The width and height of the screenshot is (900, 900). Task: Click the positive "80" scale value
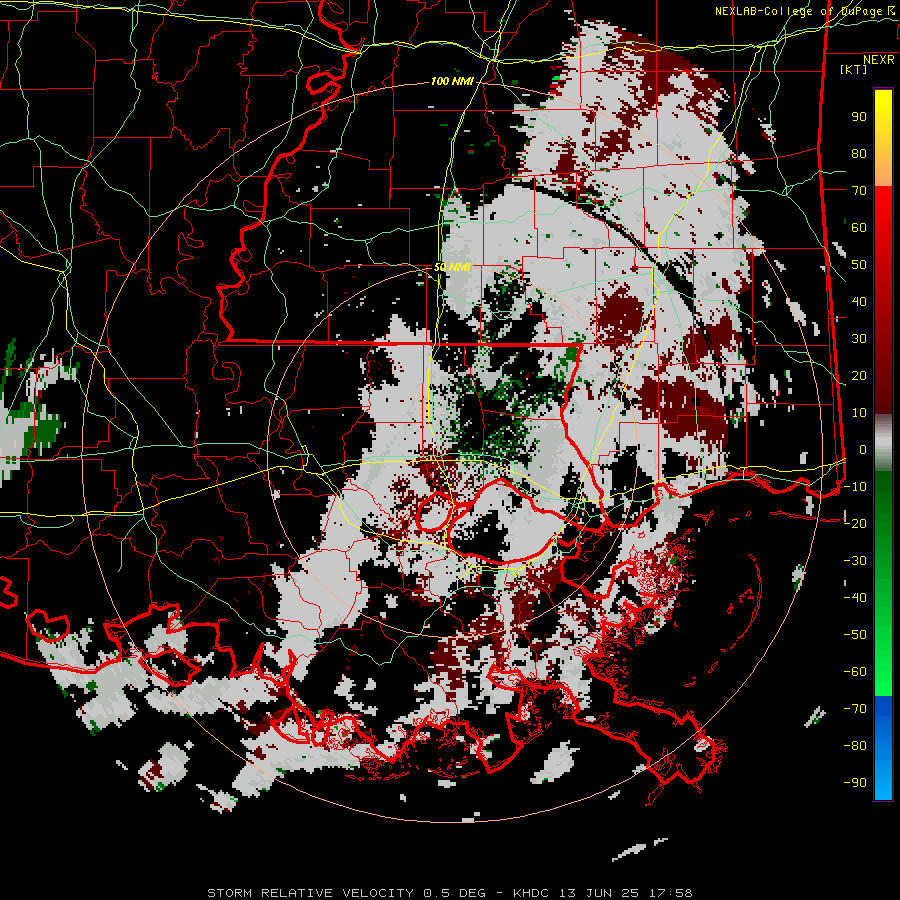[x=859, y=154]
